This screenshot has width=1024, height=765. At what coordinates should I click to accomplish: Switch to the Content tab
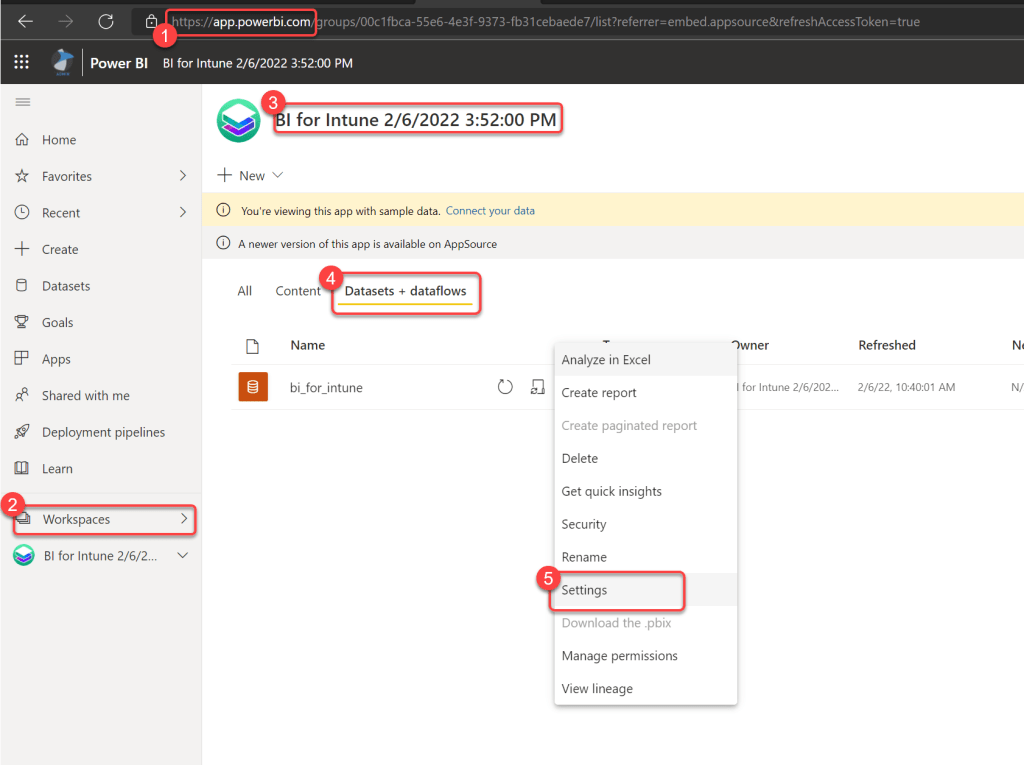pyautogui.click(x=298, y=291)
